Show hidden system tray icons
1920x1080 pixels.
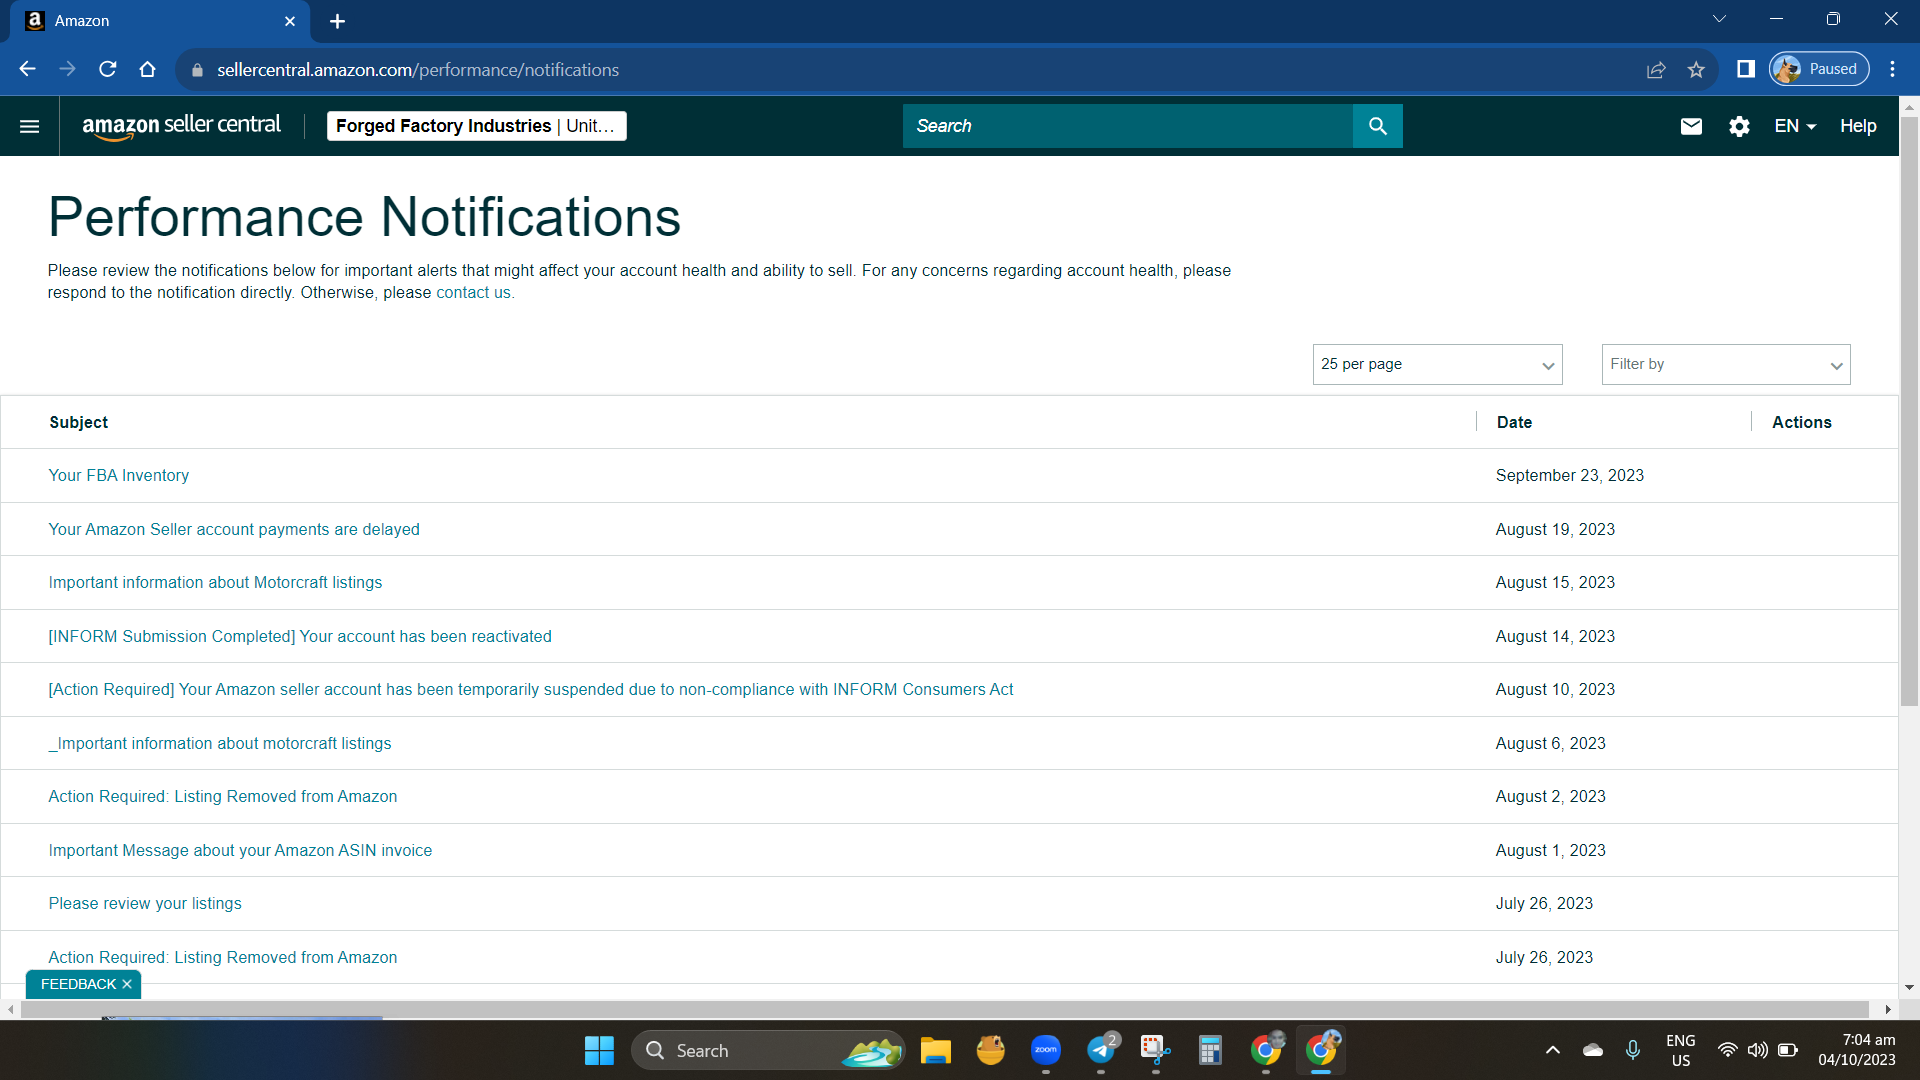point(1553,1050)
